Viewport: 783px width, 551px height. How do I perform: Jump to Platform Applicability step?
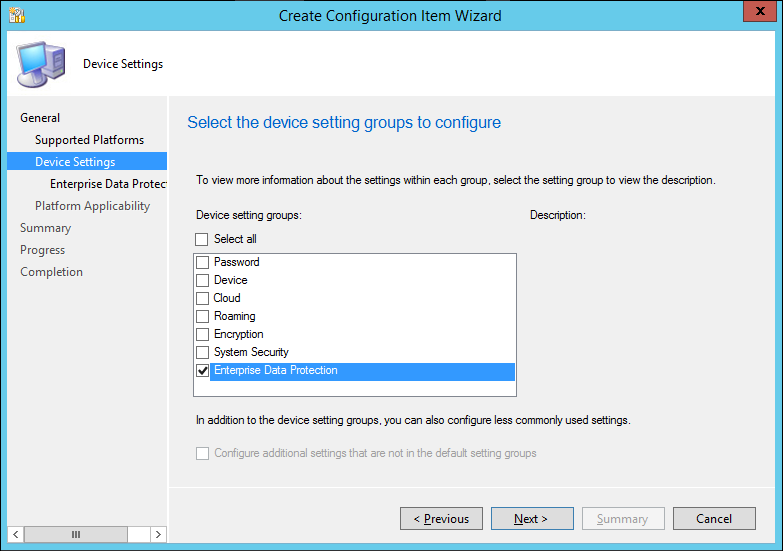92,206
